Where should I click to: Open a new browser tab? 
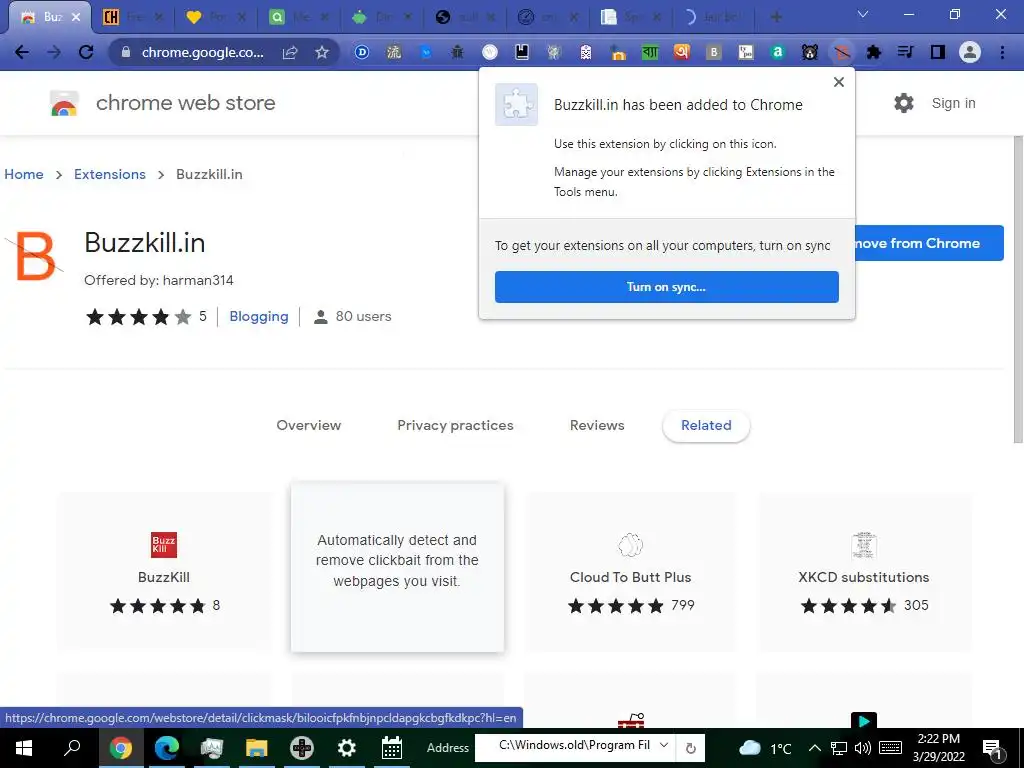pyautogui.click(x=776, y=17)
